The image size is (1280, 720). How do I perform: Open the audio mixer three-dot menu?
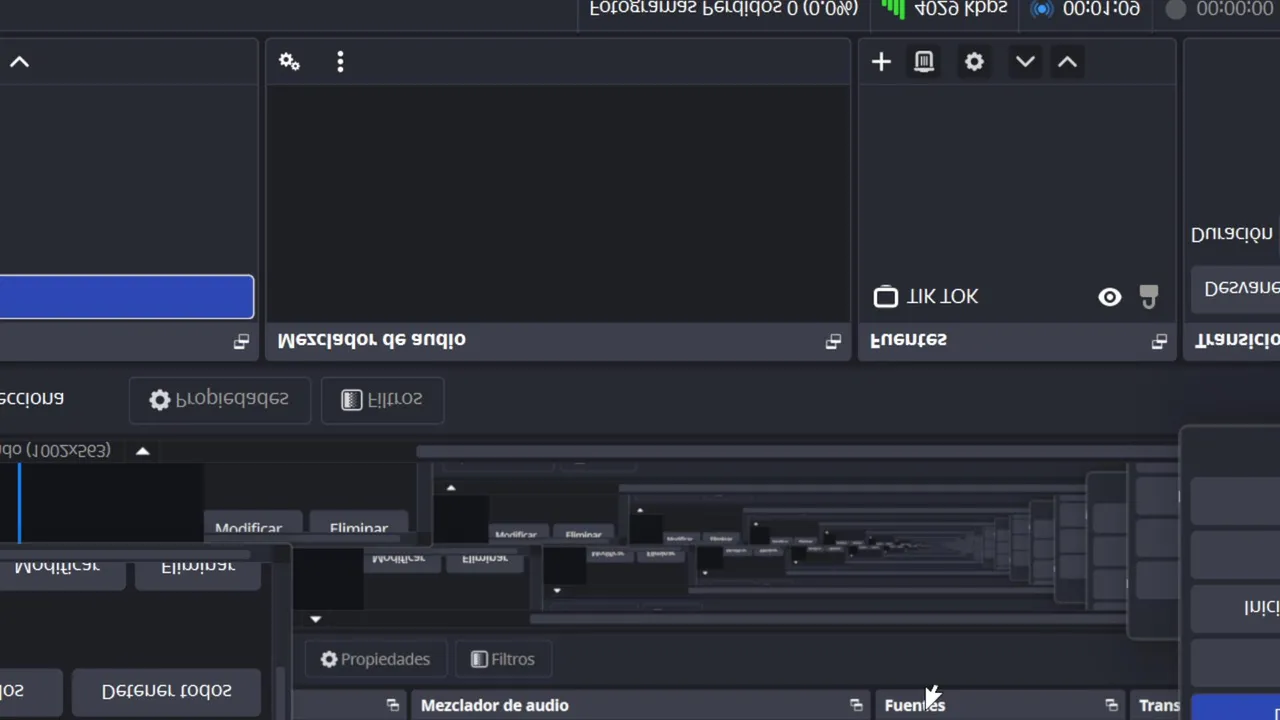[x=340, y=62]
